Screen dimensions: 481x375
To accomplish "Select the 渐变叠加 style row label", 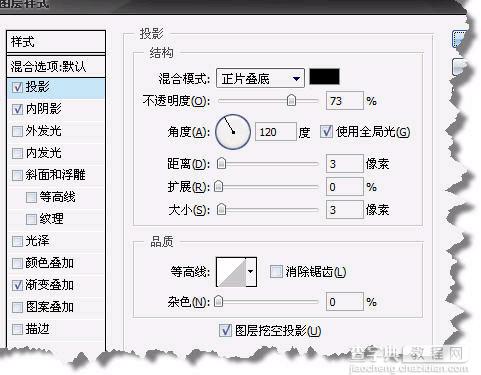I will [50, 285].
